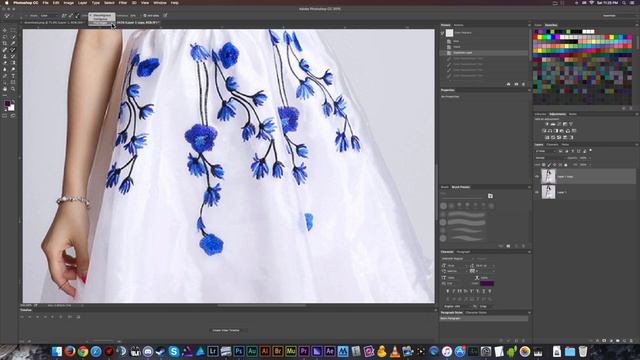Click the foreground color swatch in toolbox
Viewport: 640px width, 360px height.
point(7,104)
